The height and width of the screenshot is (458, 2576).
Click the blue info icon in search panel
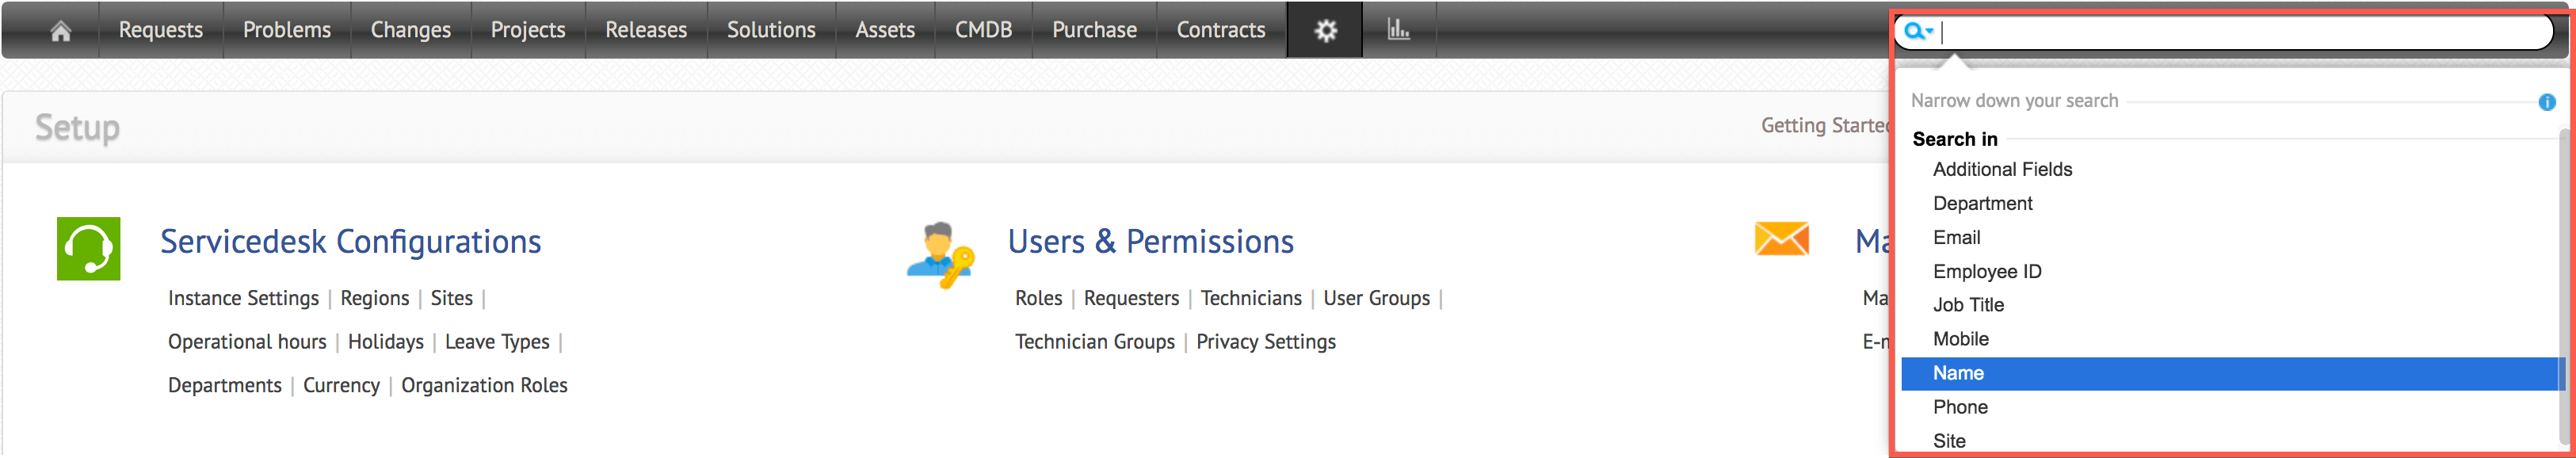(2546, 102)
